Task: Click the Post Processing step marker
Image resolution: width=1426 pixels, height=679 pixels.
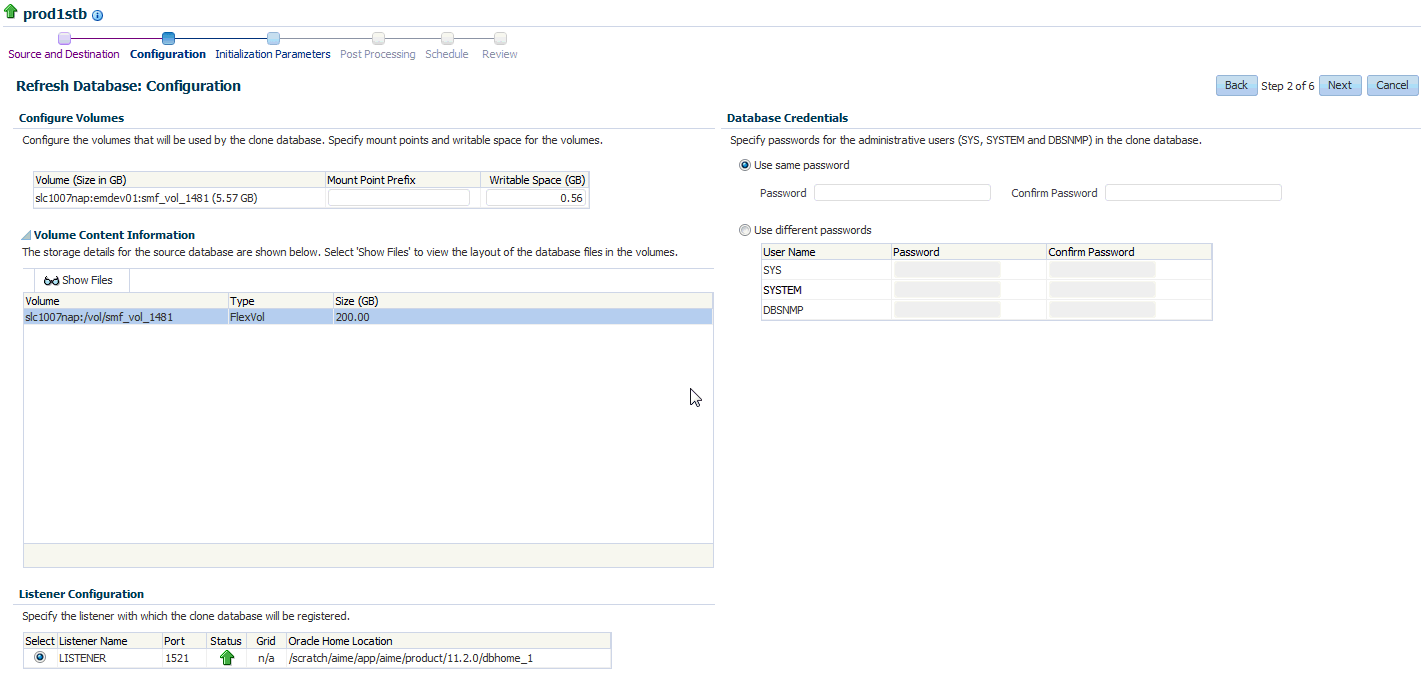Action: point(378,38)
